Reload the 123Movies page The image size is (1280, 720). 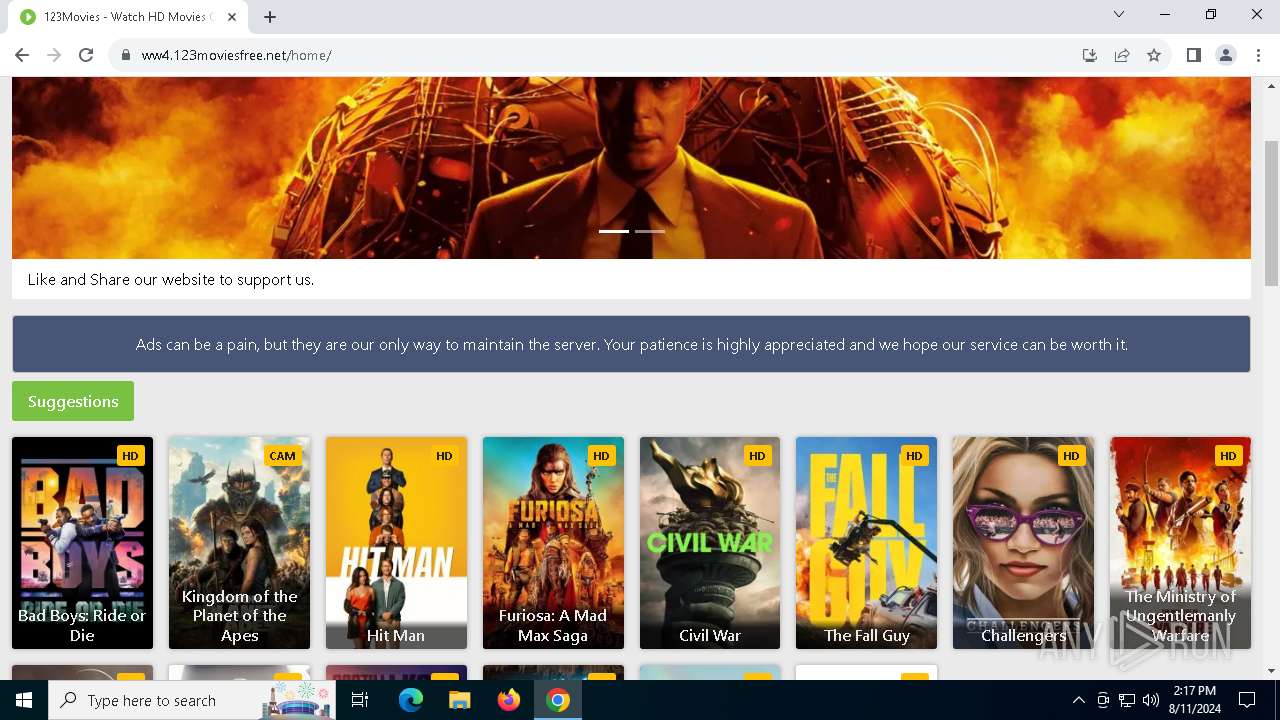point(86,55)
